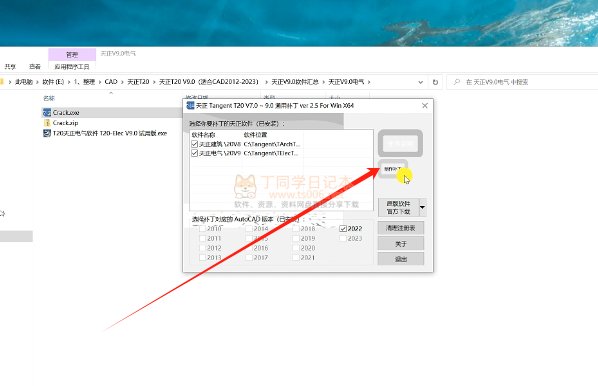
Task: Uncheck the AutoCAD 2022 checkbox
Action: coord(342,228)
